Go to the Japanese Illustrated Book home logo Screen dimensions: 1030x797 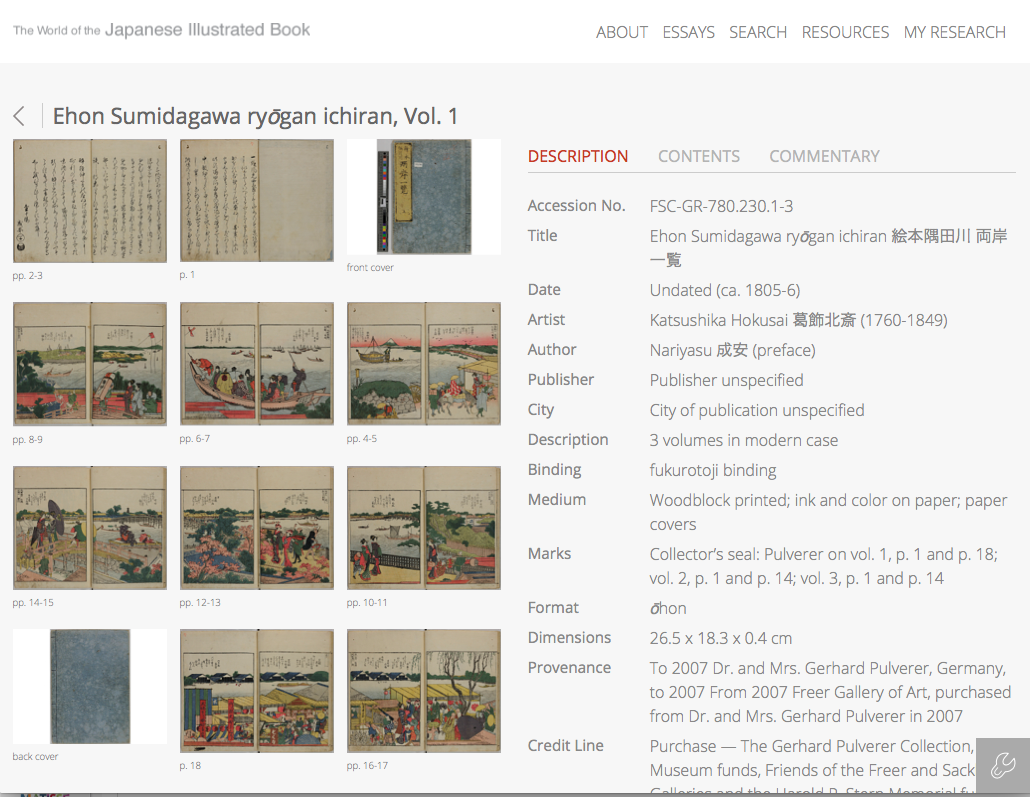click(x=162, y=30)
